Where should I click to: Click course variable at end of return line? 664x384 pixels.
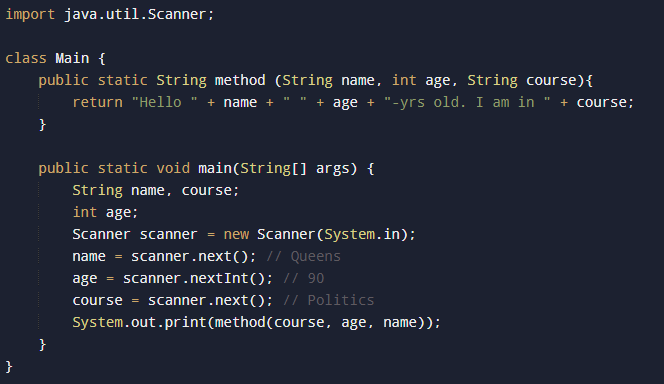coord(601,102)
